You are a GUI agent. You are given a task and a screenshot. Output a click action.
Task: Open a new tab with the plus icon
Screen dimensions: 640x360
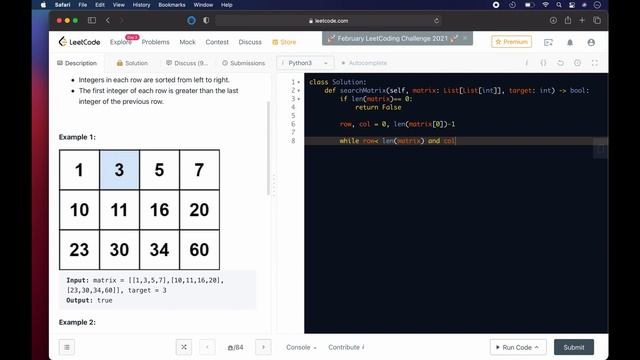[582, 20]
